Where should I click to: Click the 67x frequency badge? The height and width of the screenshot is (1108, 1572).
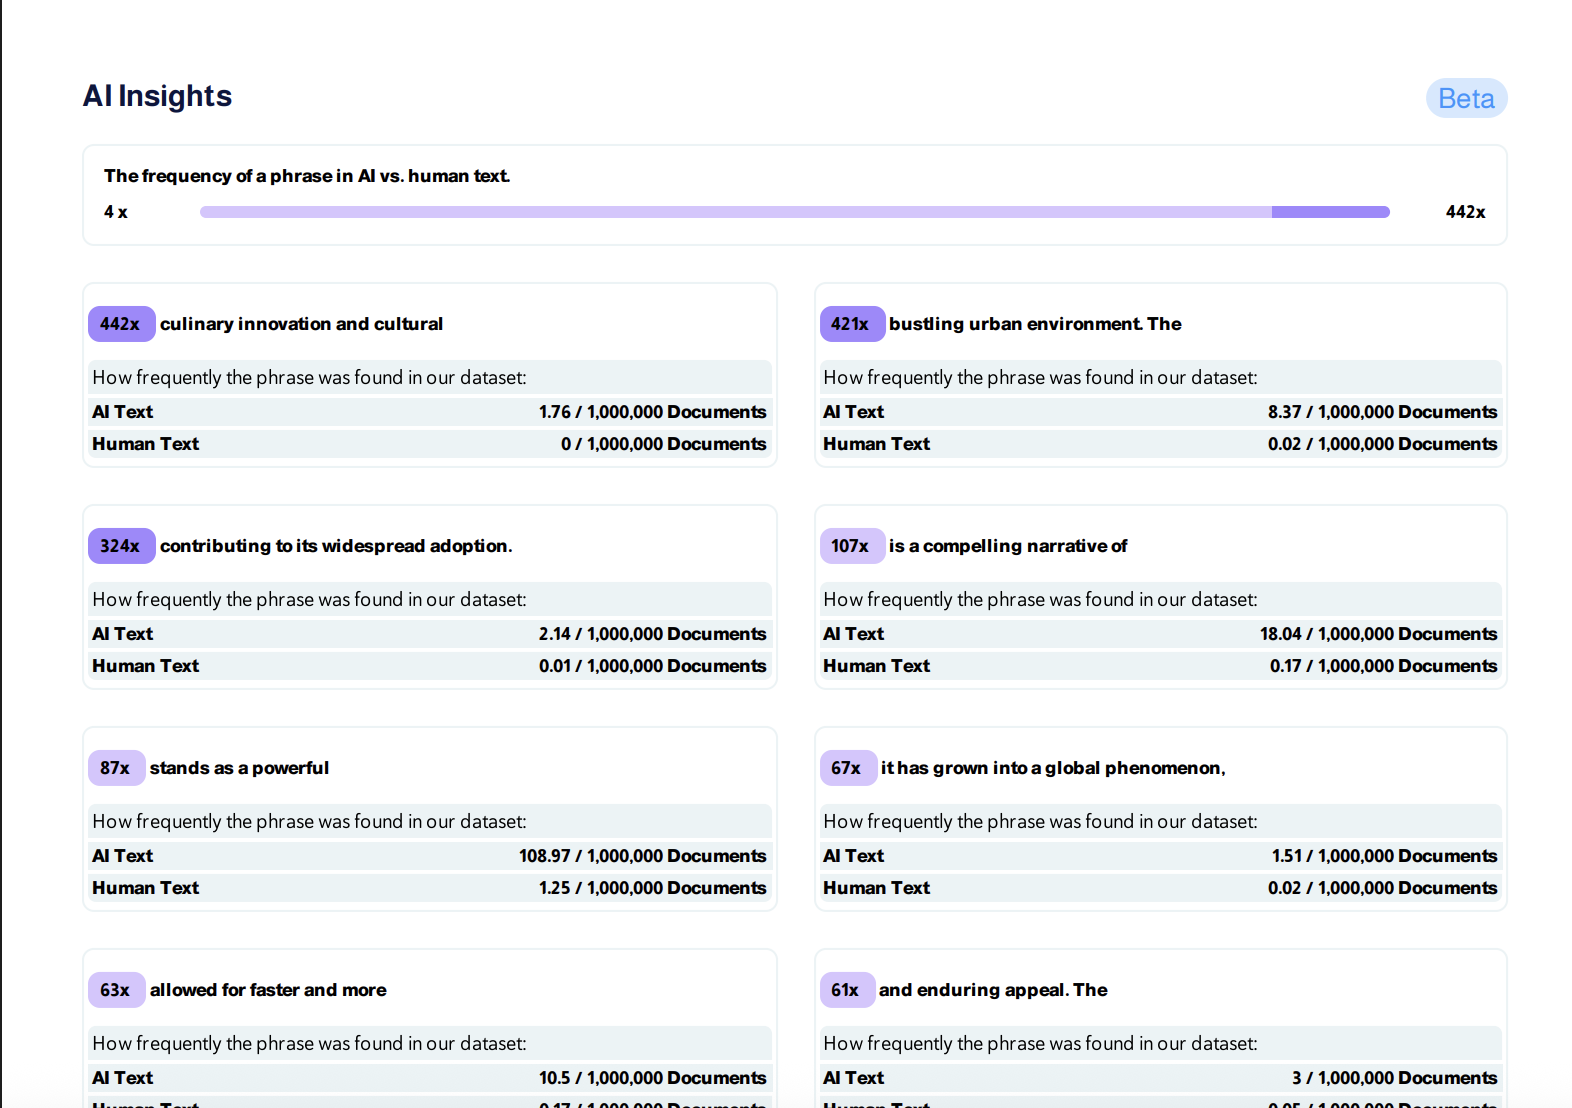[x=848, y=768]
